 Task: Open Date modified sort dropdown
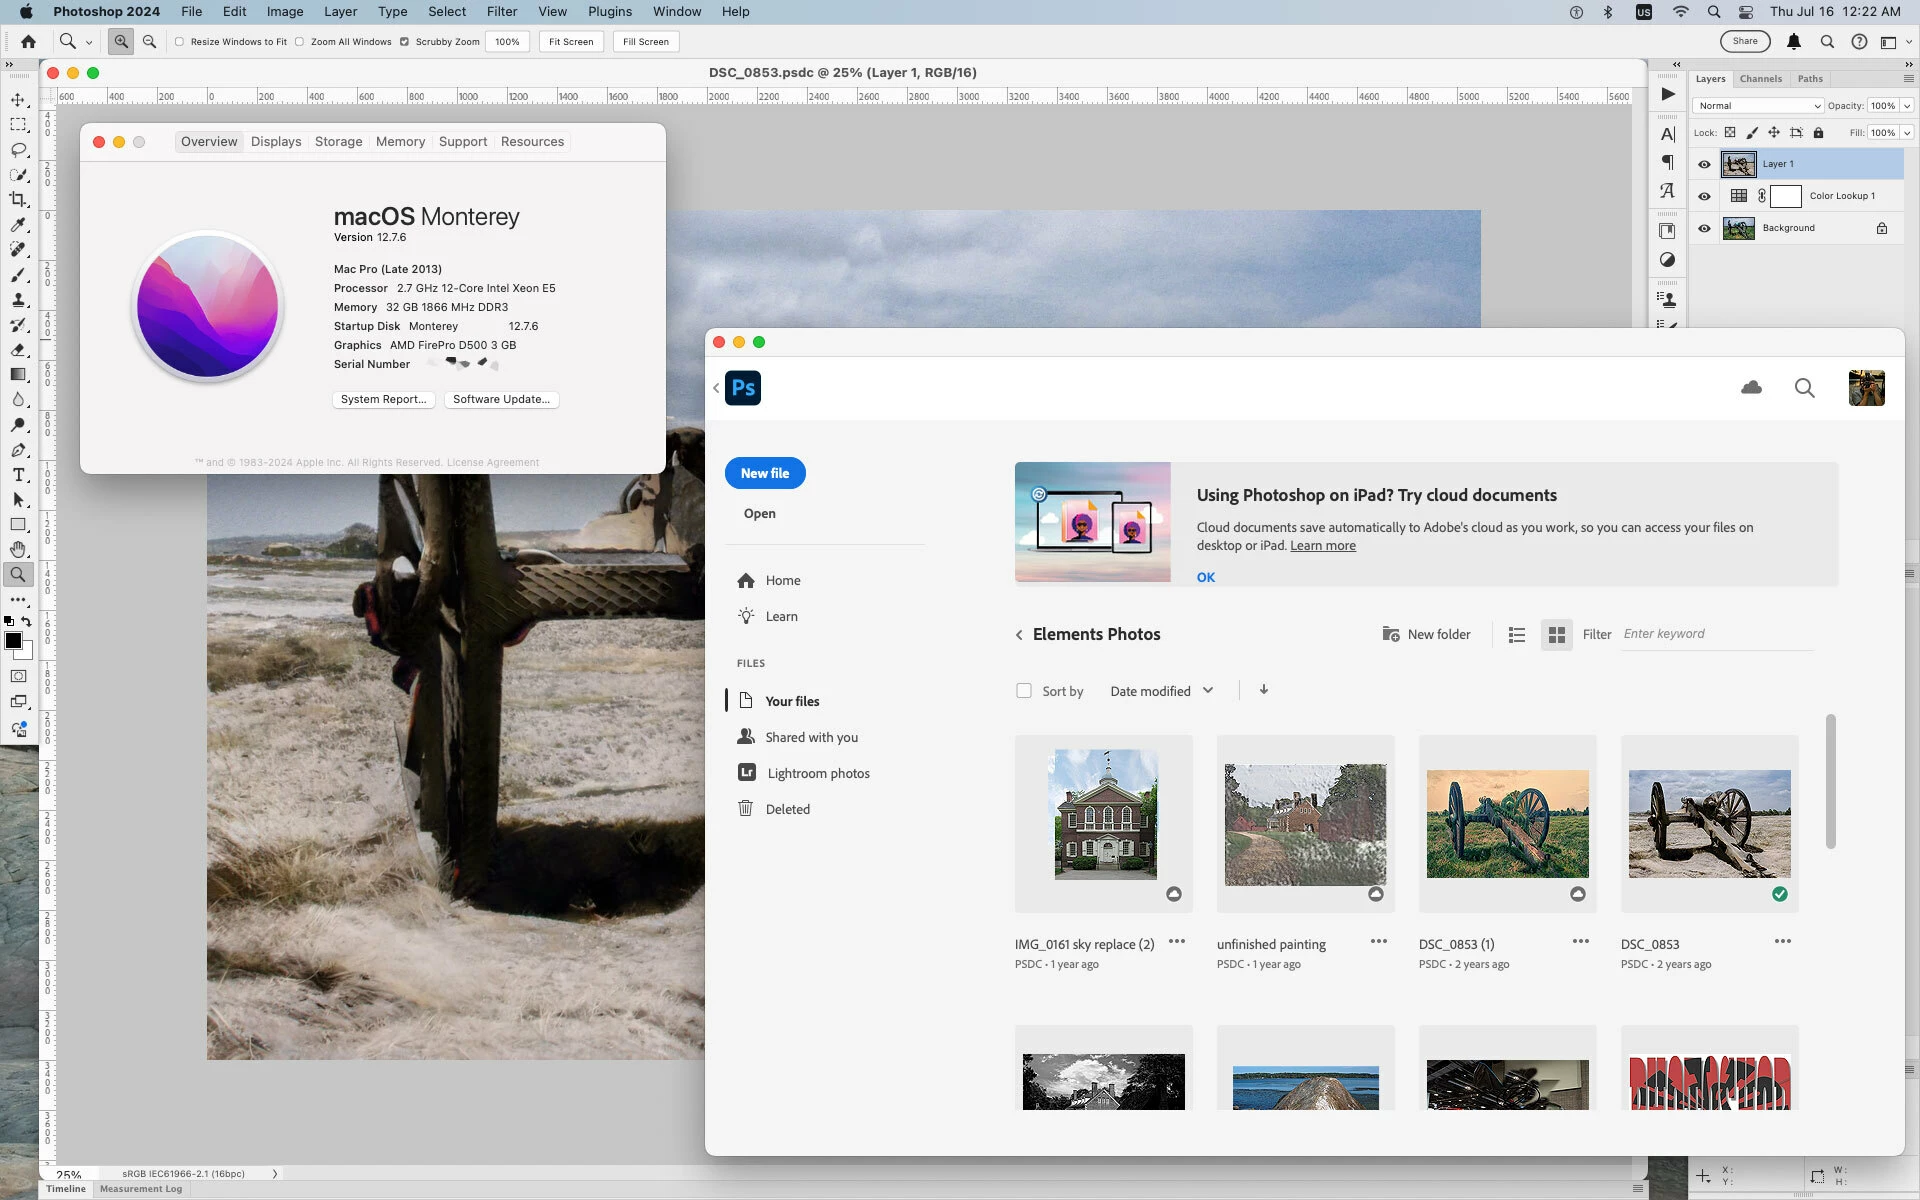coord(1162,691)
